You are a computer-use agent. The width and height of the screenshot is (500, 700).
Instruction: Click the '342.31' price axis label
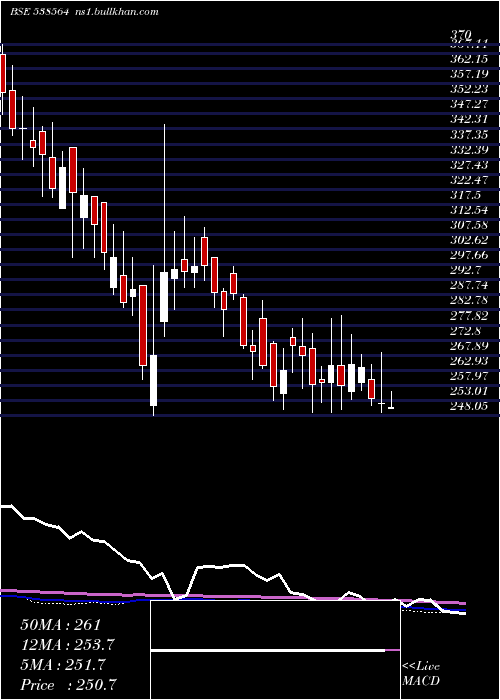point(469,119)
